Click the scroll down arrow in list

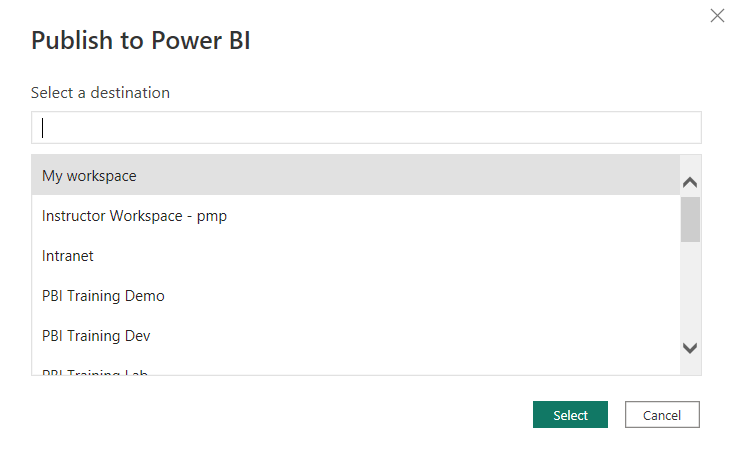point(690,348)
